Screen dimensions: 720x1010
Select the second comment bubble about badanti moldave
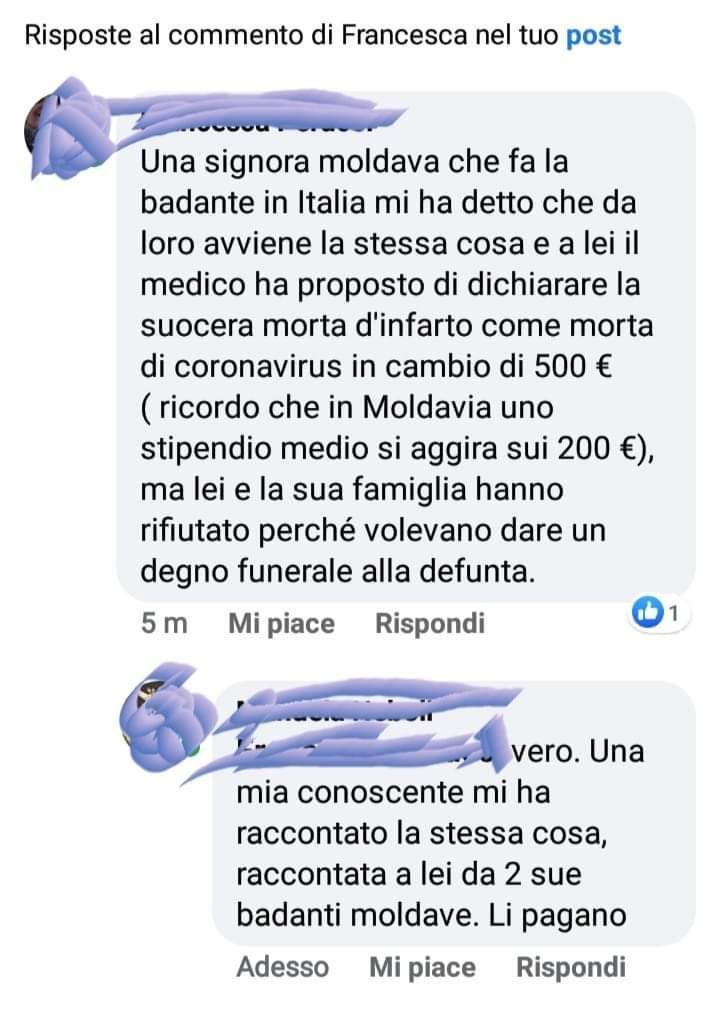tap(454, 814)
